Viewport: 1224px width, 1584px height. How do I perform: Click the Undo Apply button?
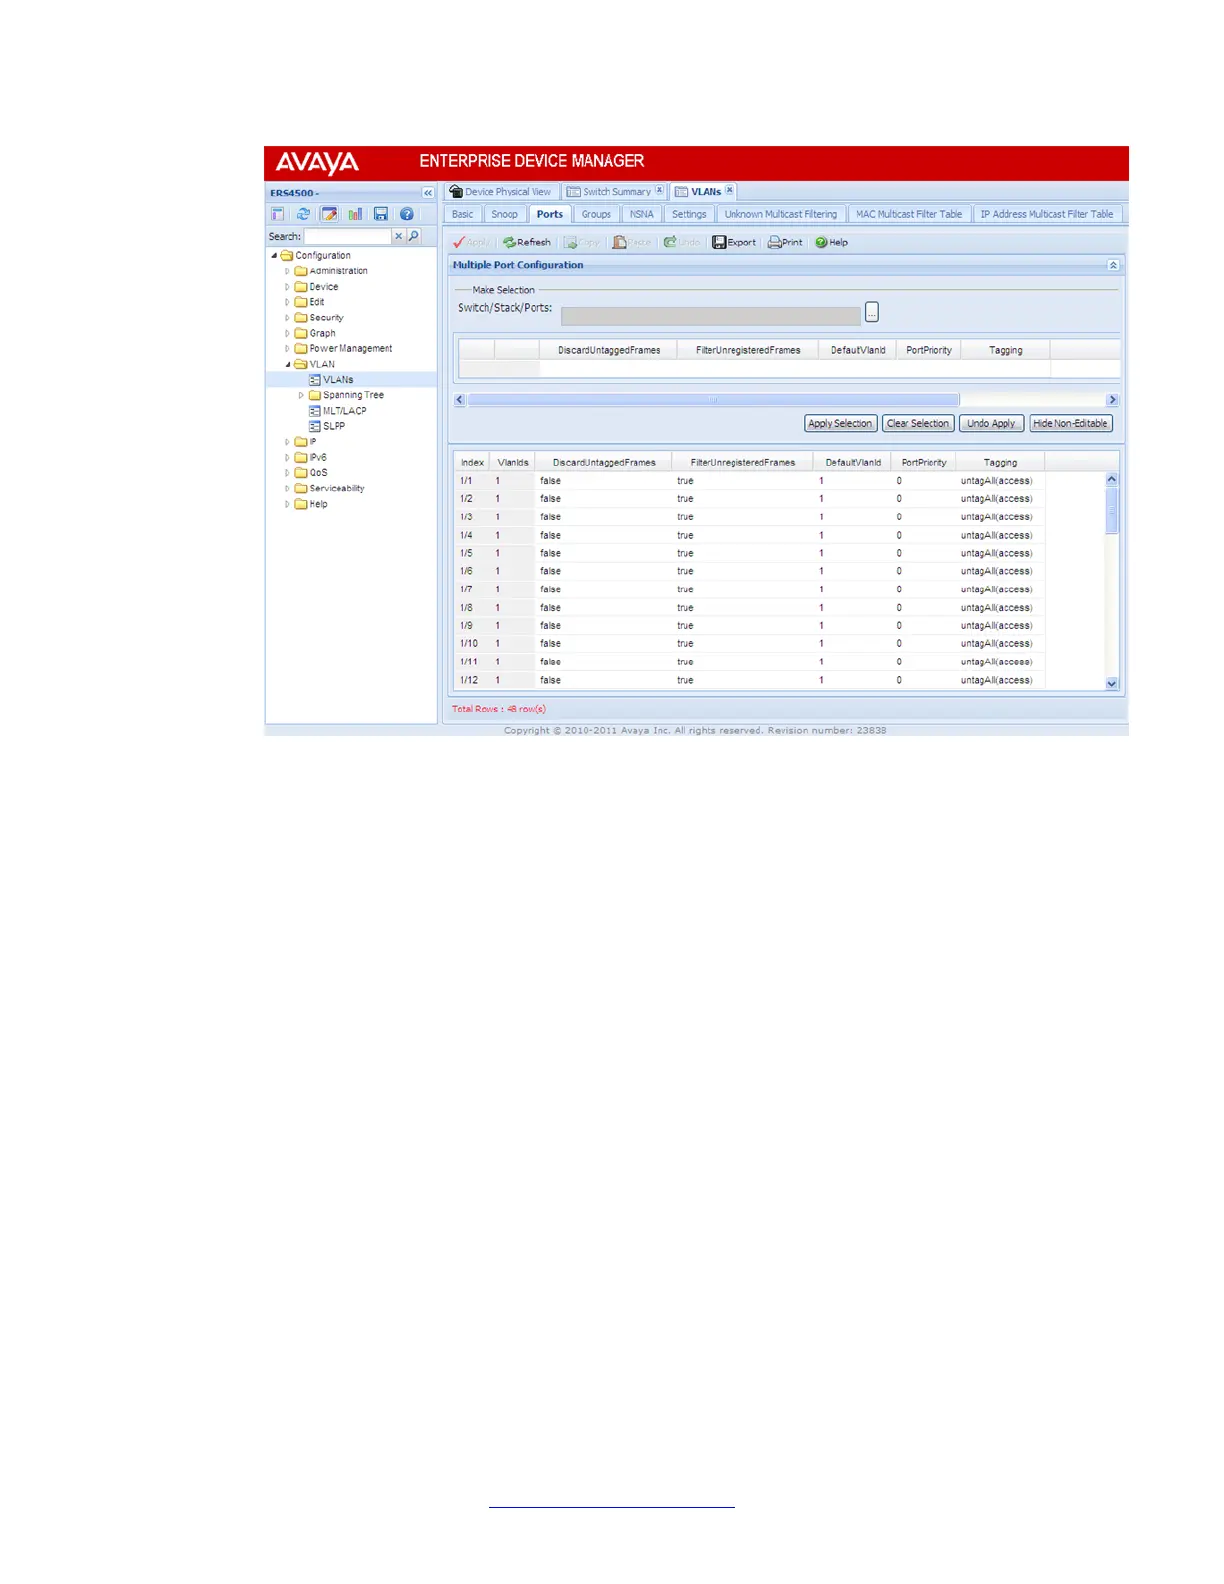point(991,424)
